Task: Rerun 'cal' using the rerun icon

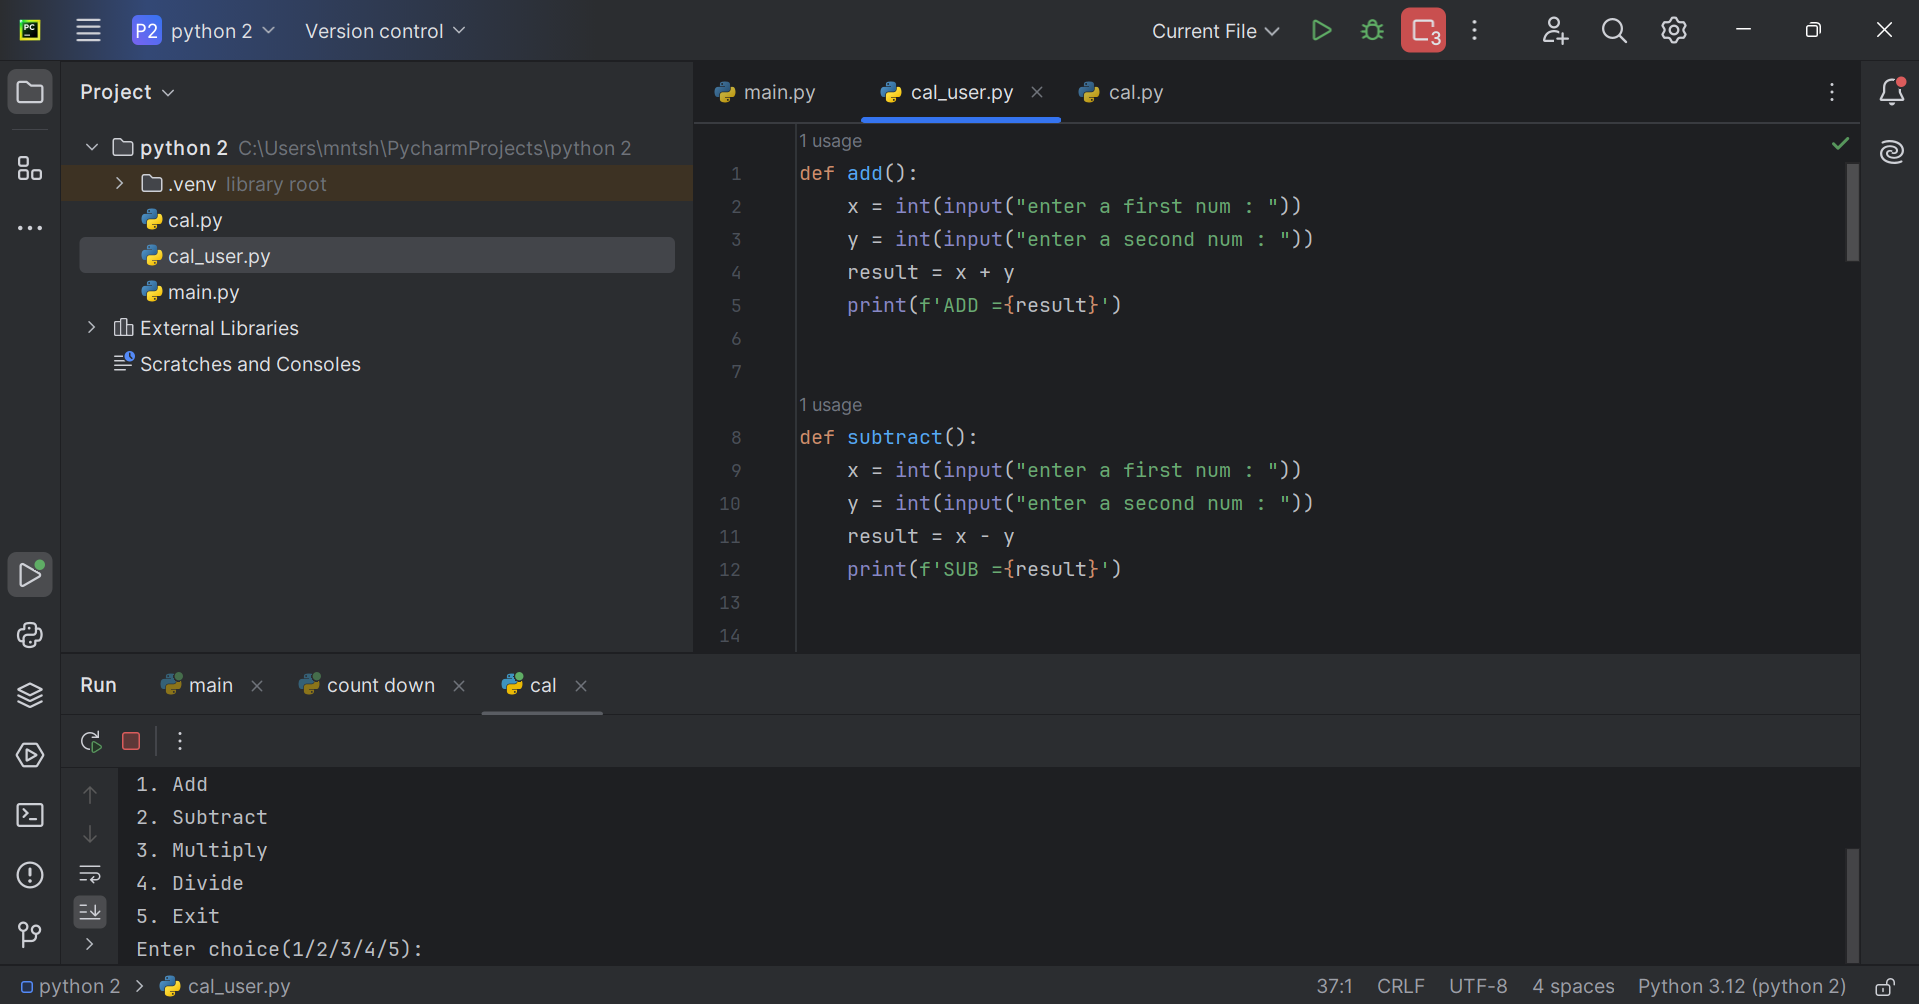Action: pos(91,741)
